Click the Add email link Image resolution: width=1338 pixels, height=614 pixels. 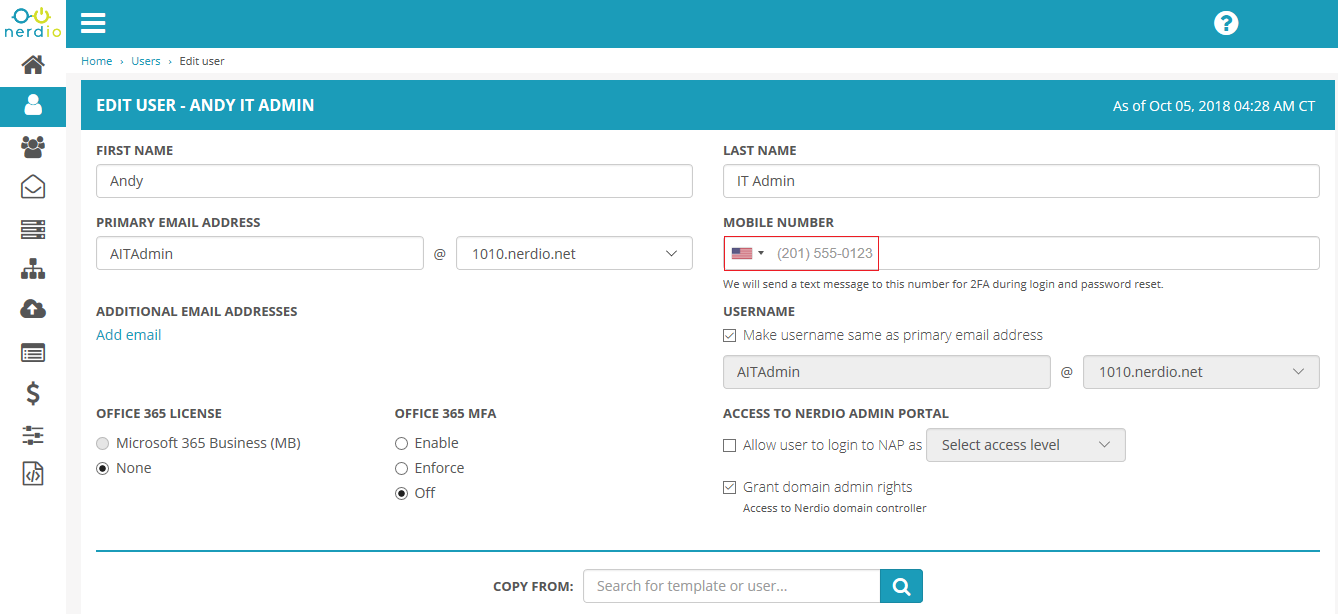pos(129,335)
